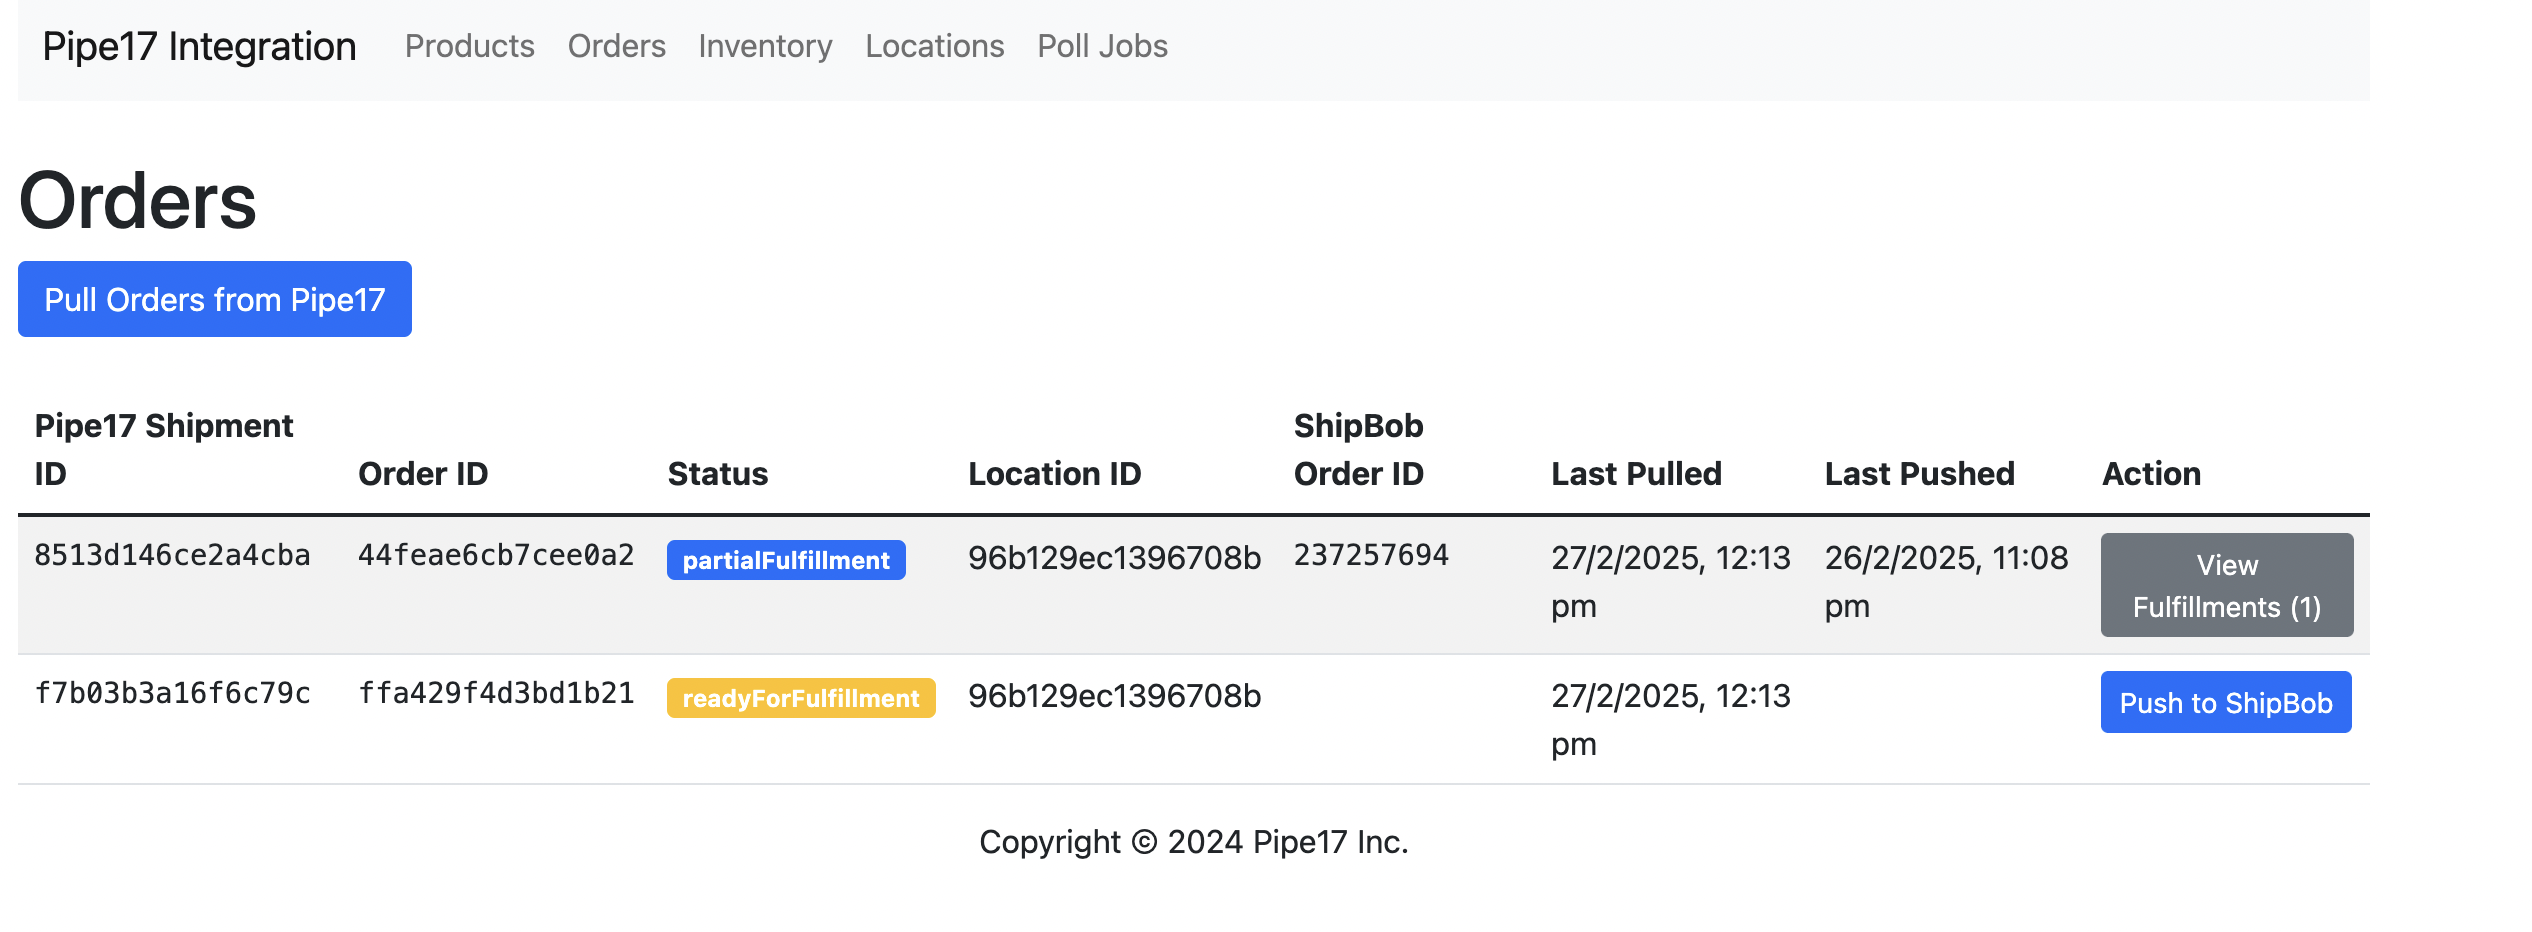
Task: Click Last Pulled date in first order row
Action: click(x=1671, y=581)
